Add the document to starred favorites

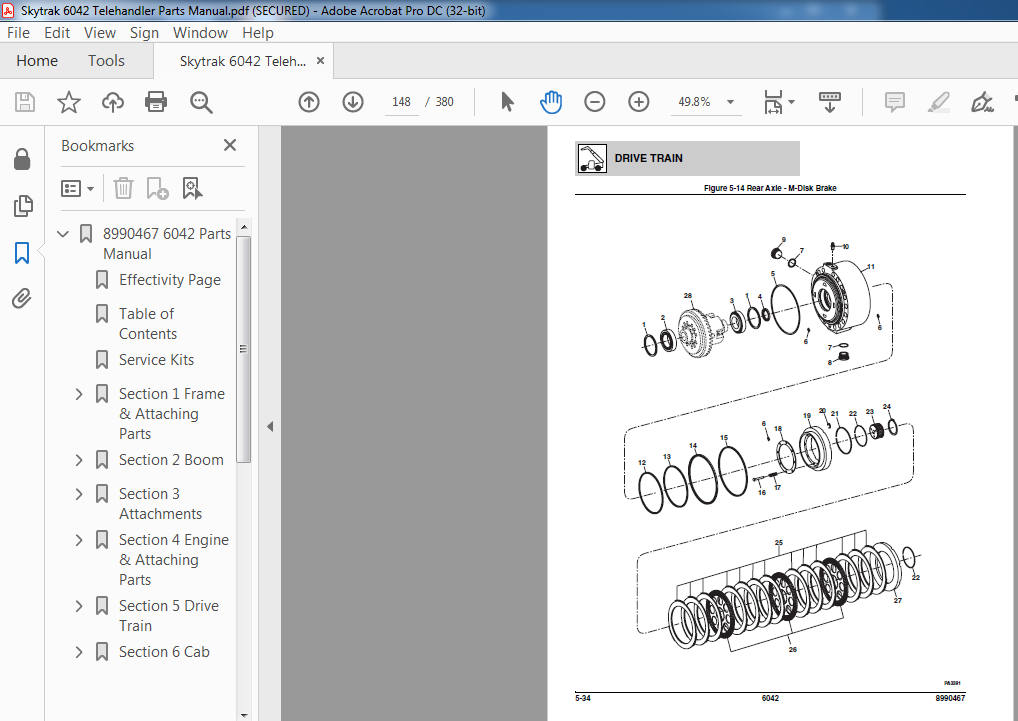tap(69, 102)
